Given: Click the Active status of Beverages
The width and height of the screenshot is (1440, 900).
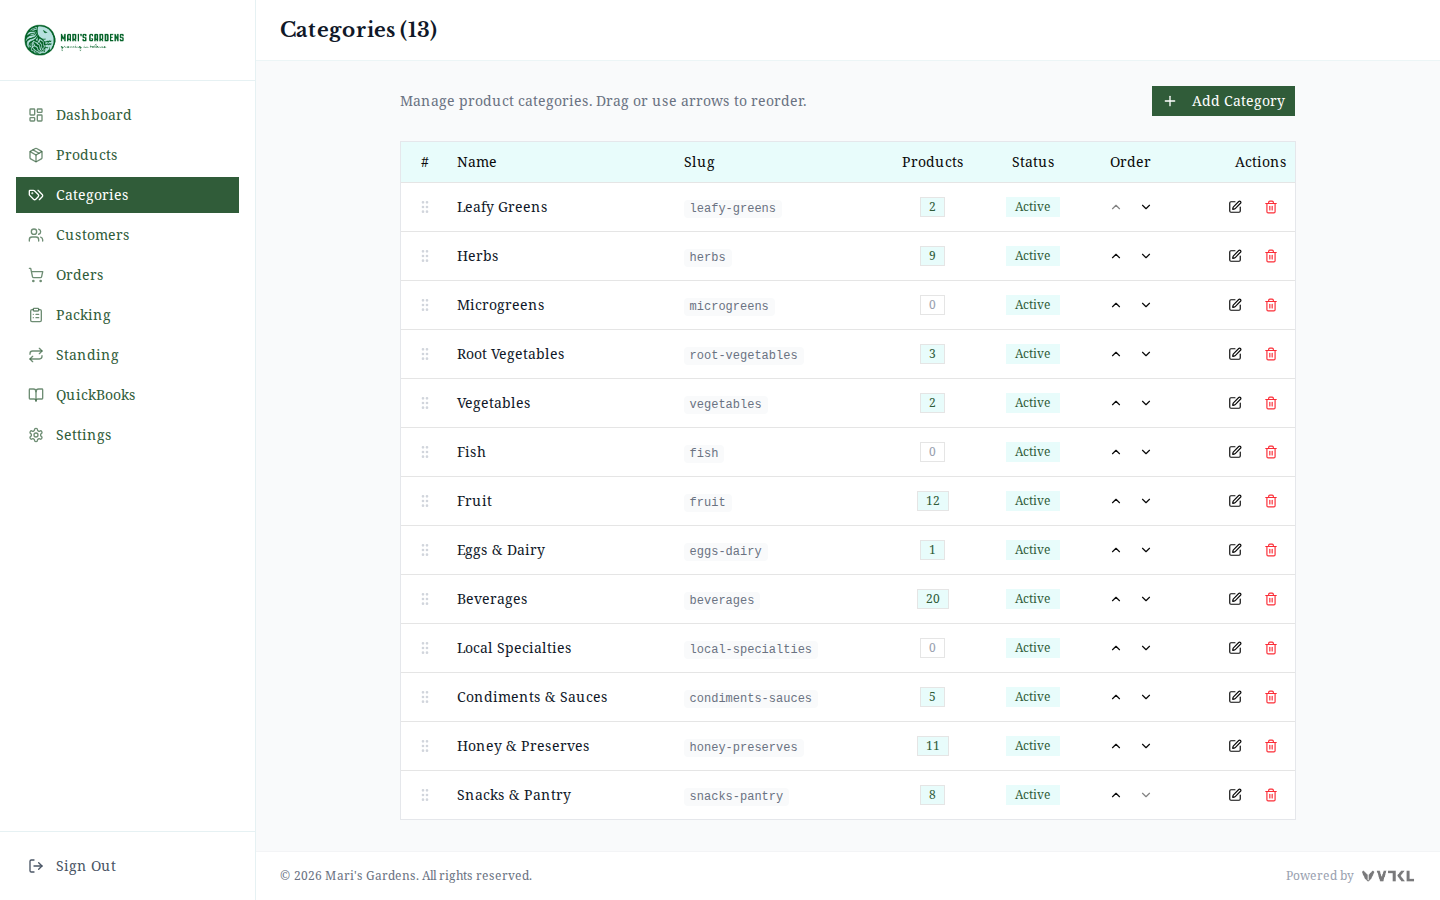Looking at the screenshot, I should coord(1032,599).
